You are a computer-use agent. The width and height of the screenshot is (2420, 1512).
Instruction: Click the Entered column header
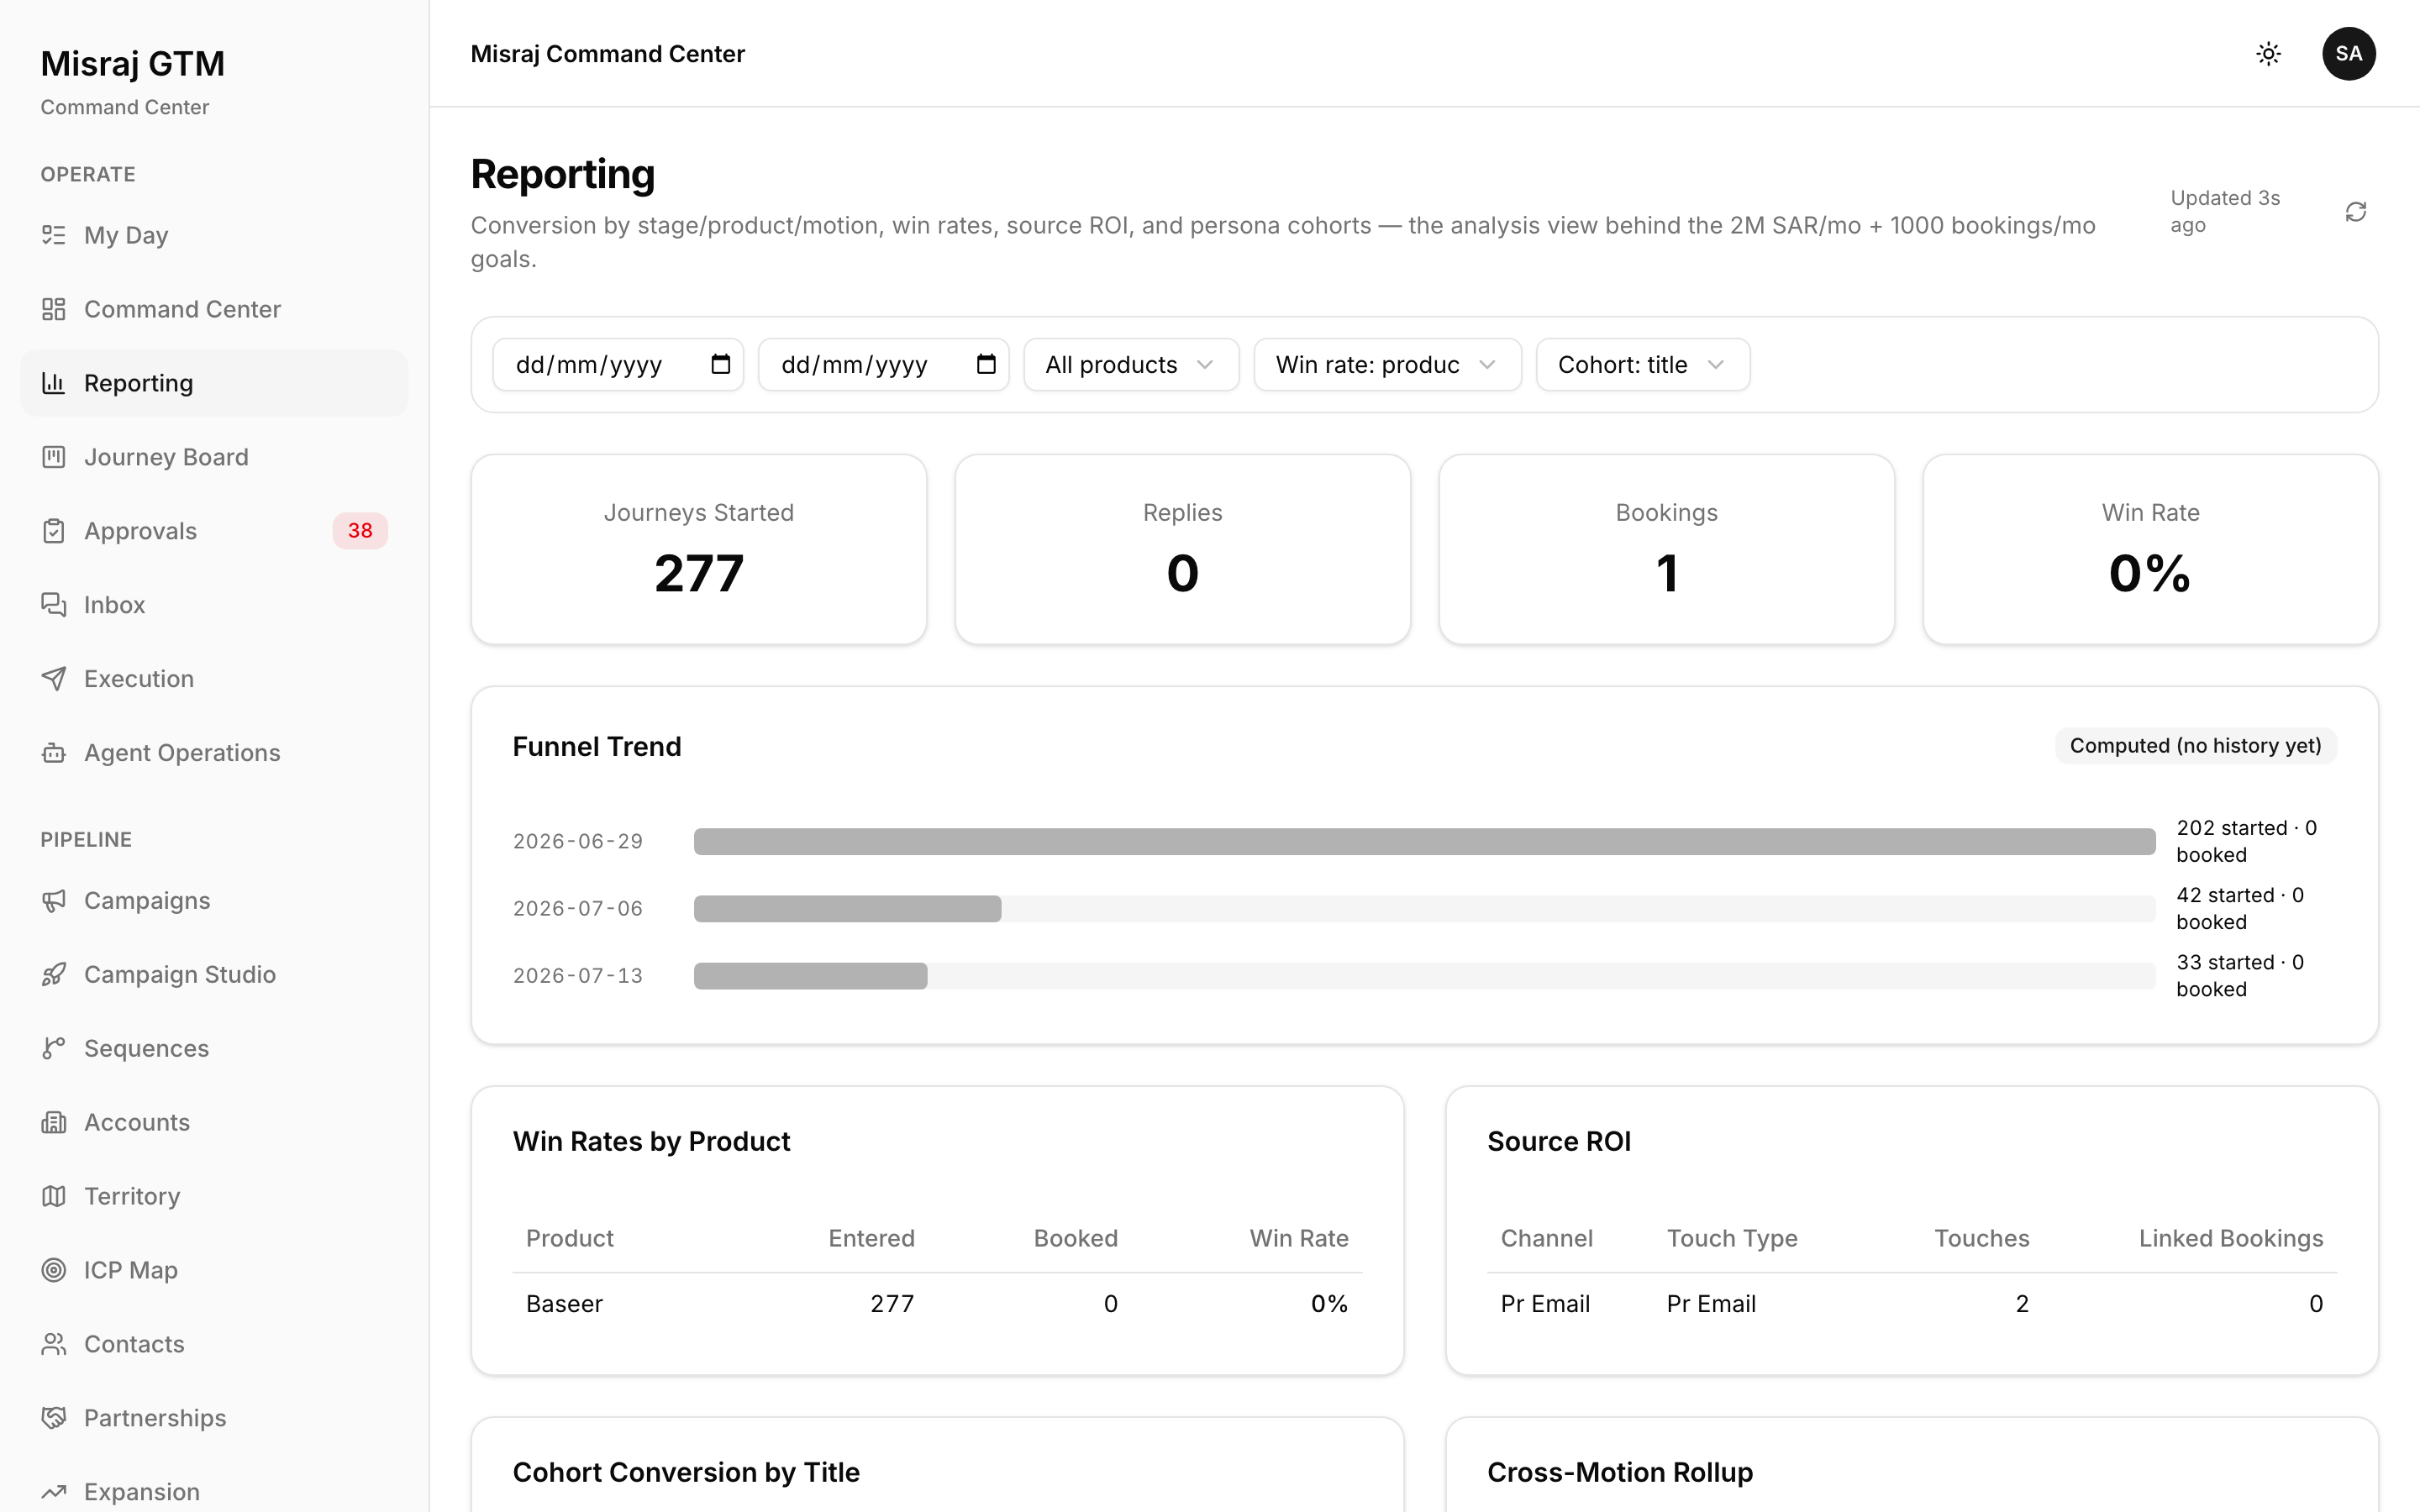click(x=871, y=1239)
